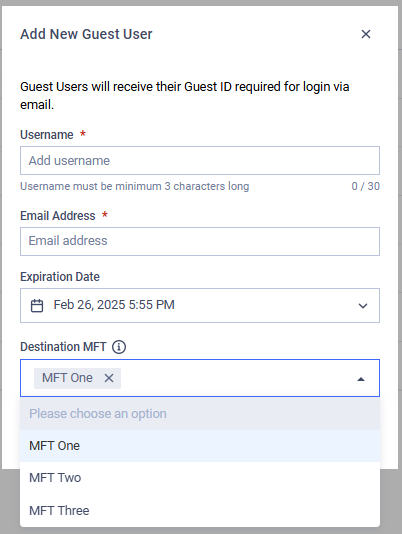
Task: Click the Email Address field label
Action: 58,216
